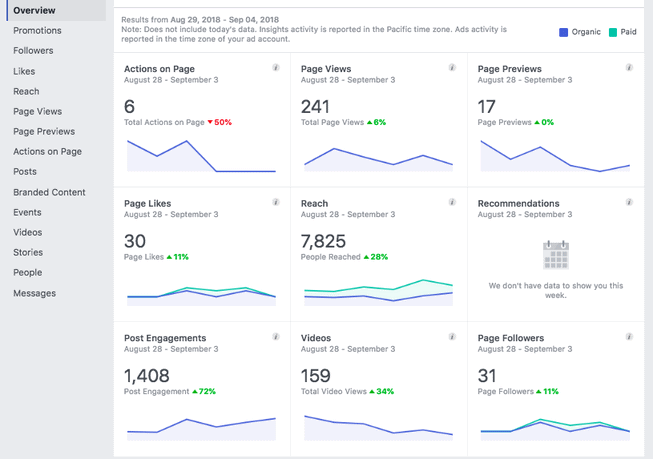Click the green Paid legend swatch
The width and height of the screenshot is (653, 459).
click(x=613, y=32)
